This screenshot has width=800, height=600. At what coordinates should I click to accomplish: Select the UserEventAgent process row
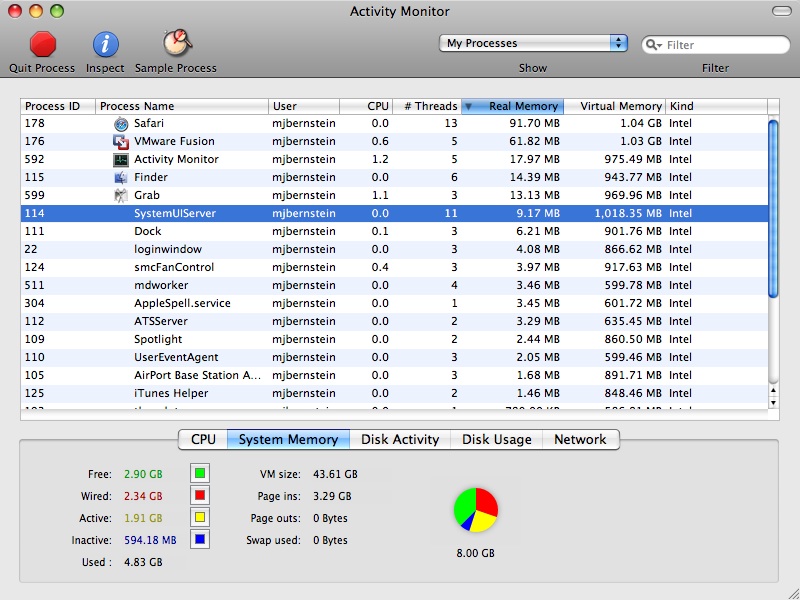394,358
